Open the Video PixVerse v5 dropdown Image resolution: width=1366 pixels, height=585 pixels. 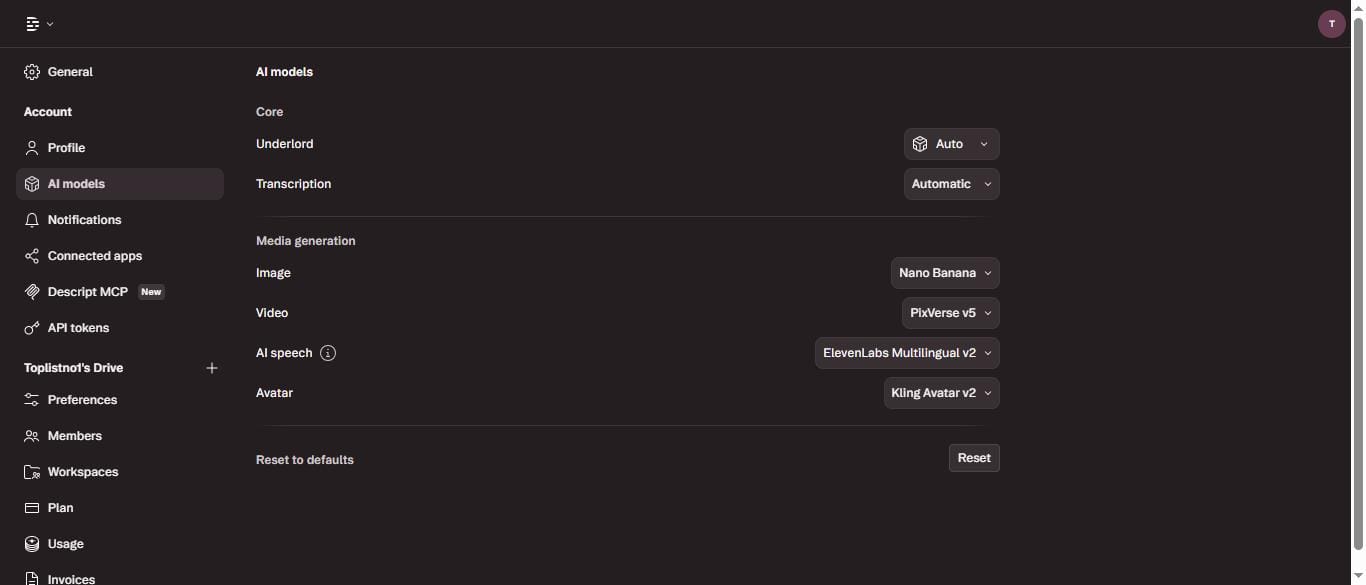(950, 313)
